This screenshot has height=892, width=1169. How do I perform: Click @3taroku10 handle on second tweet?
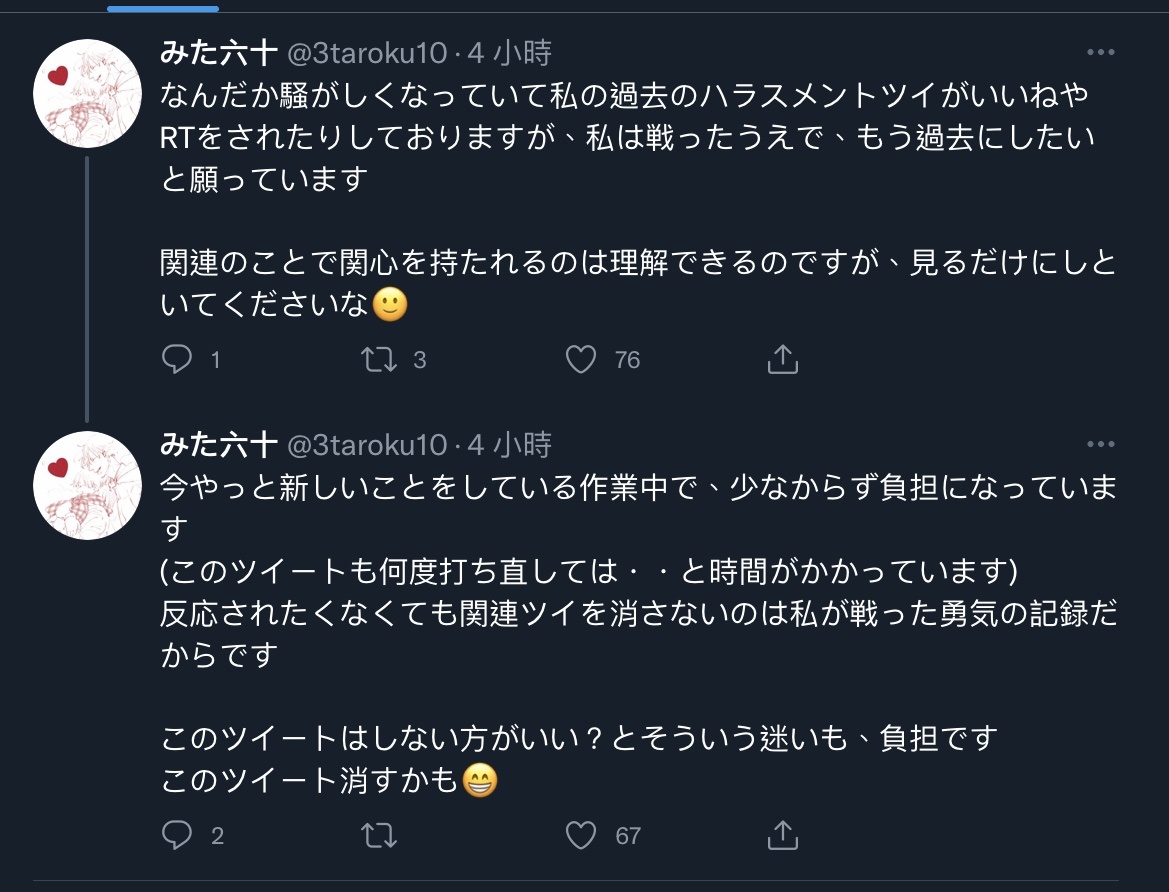coord(367,444)
